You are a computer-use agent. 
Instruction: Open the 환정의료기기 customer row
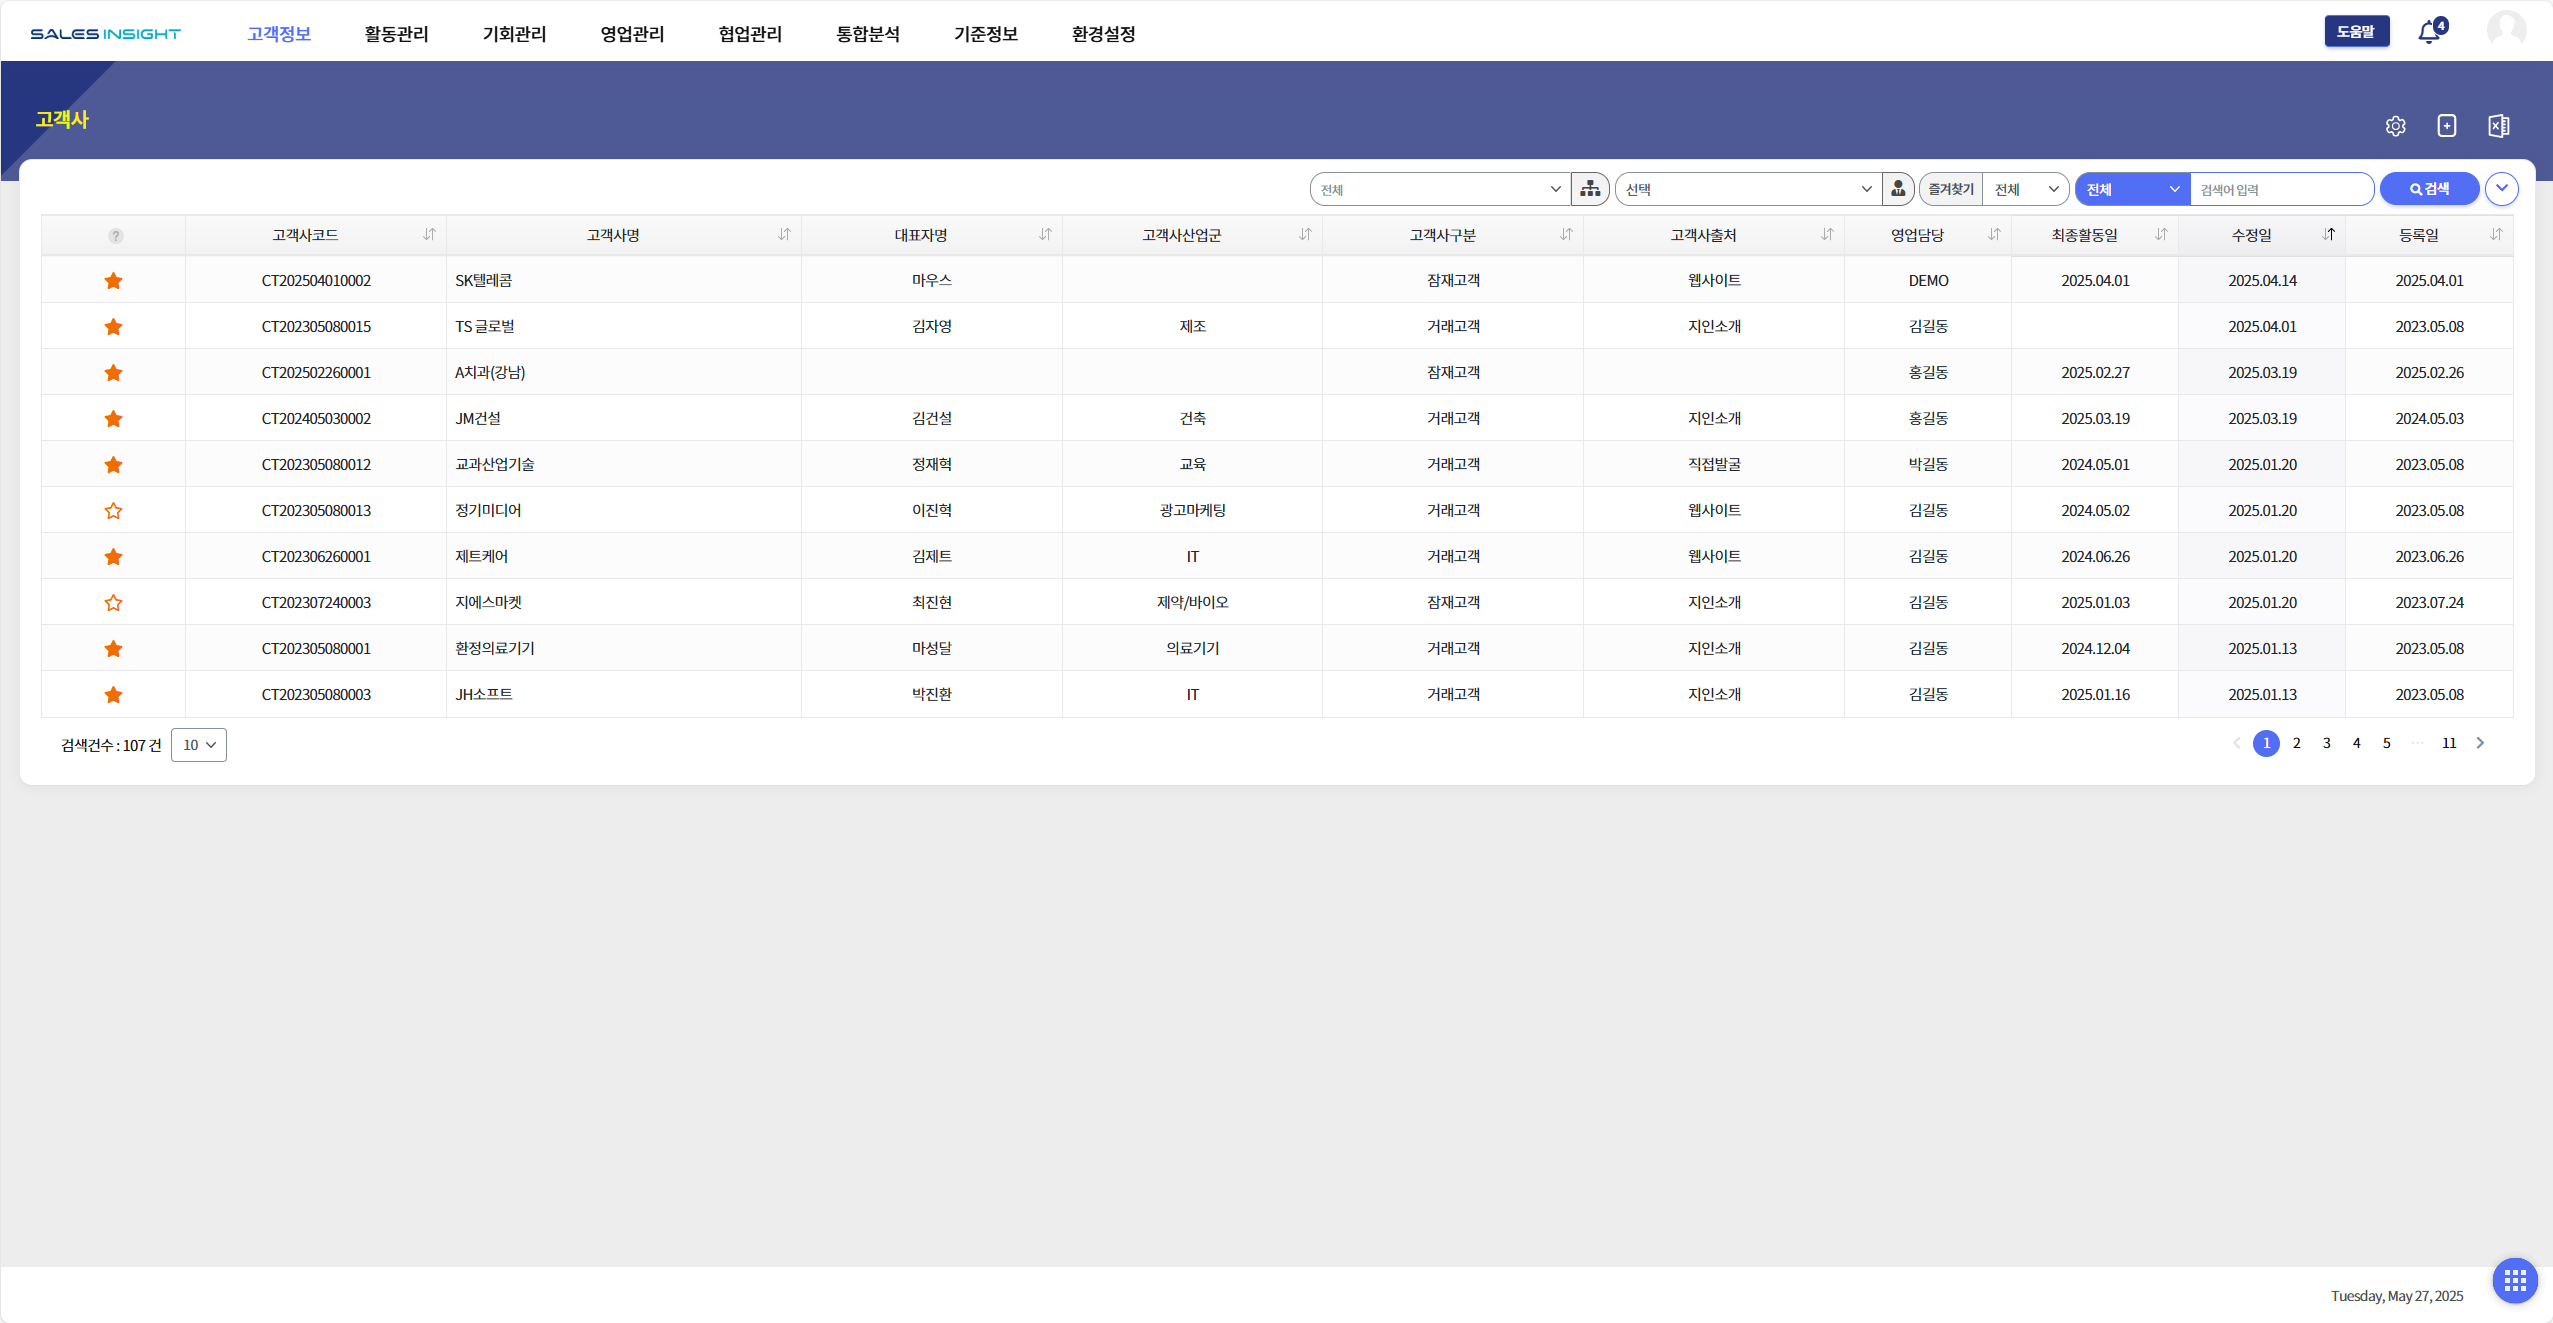click(x=1277, y=648)
